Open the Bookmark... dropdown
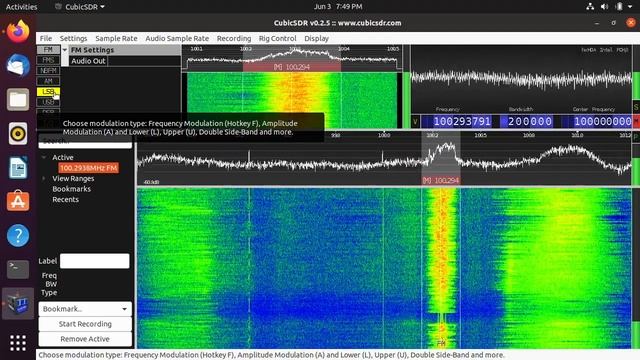Screen dimensions: 640x360 [x=85, y=309]
